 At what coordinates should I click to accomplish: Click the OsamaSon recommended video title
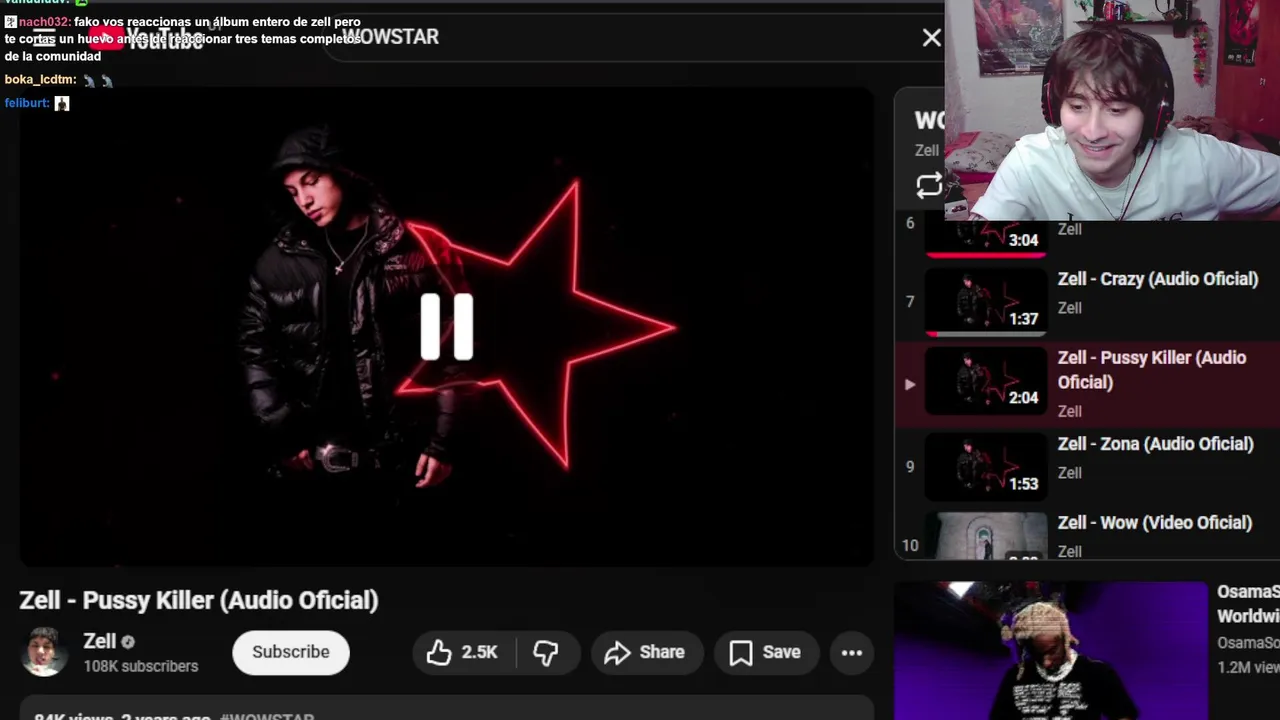(x=1248, y=603)
